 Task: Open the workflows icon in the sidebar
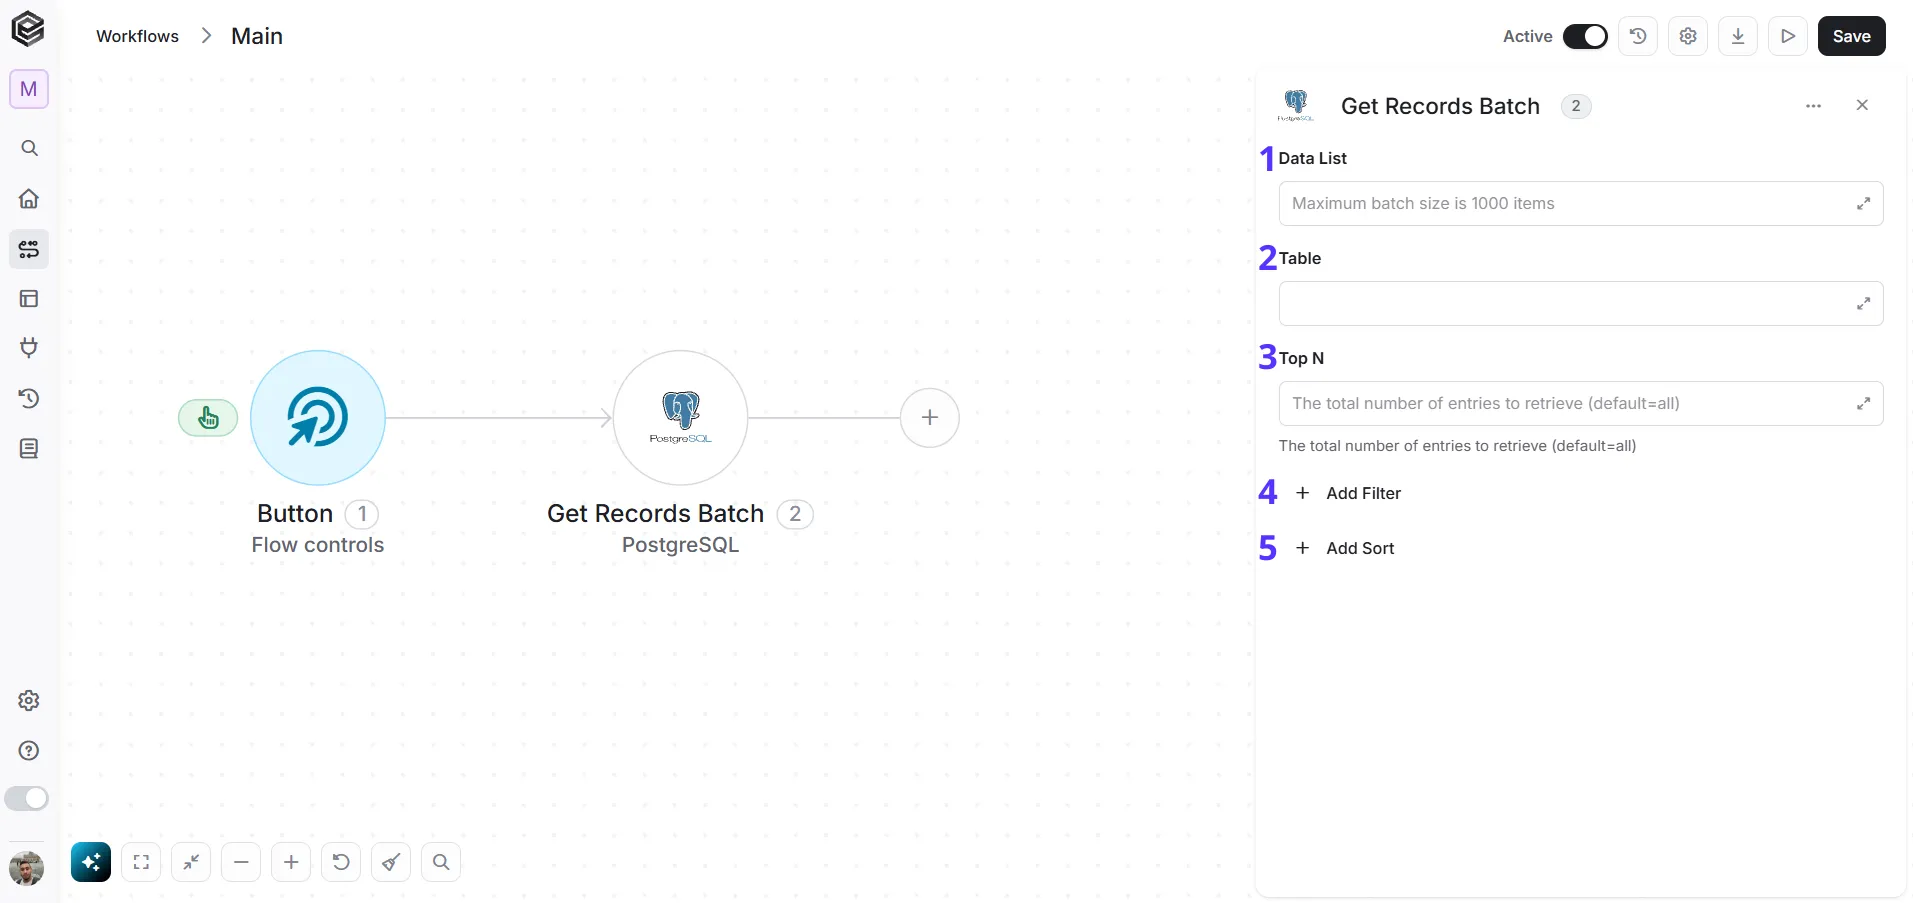(29, 248)
